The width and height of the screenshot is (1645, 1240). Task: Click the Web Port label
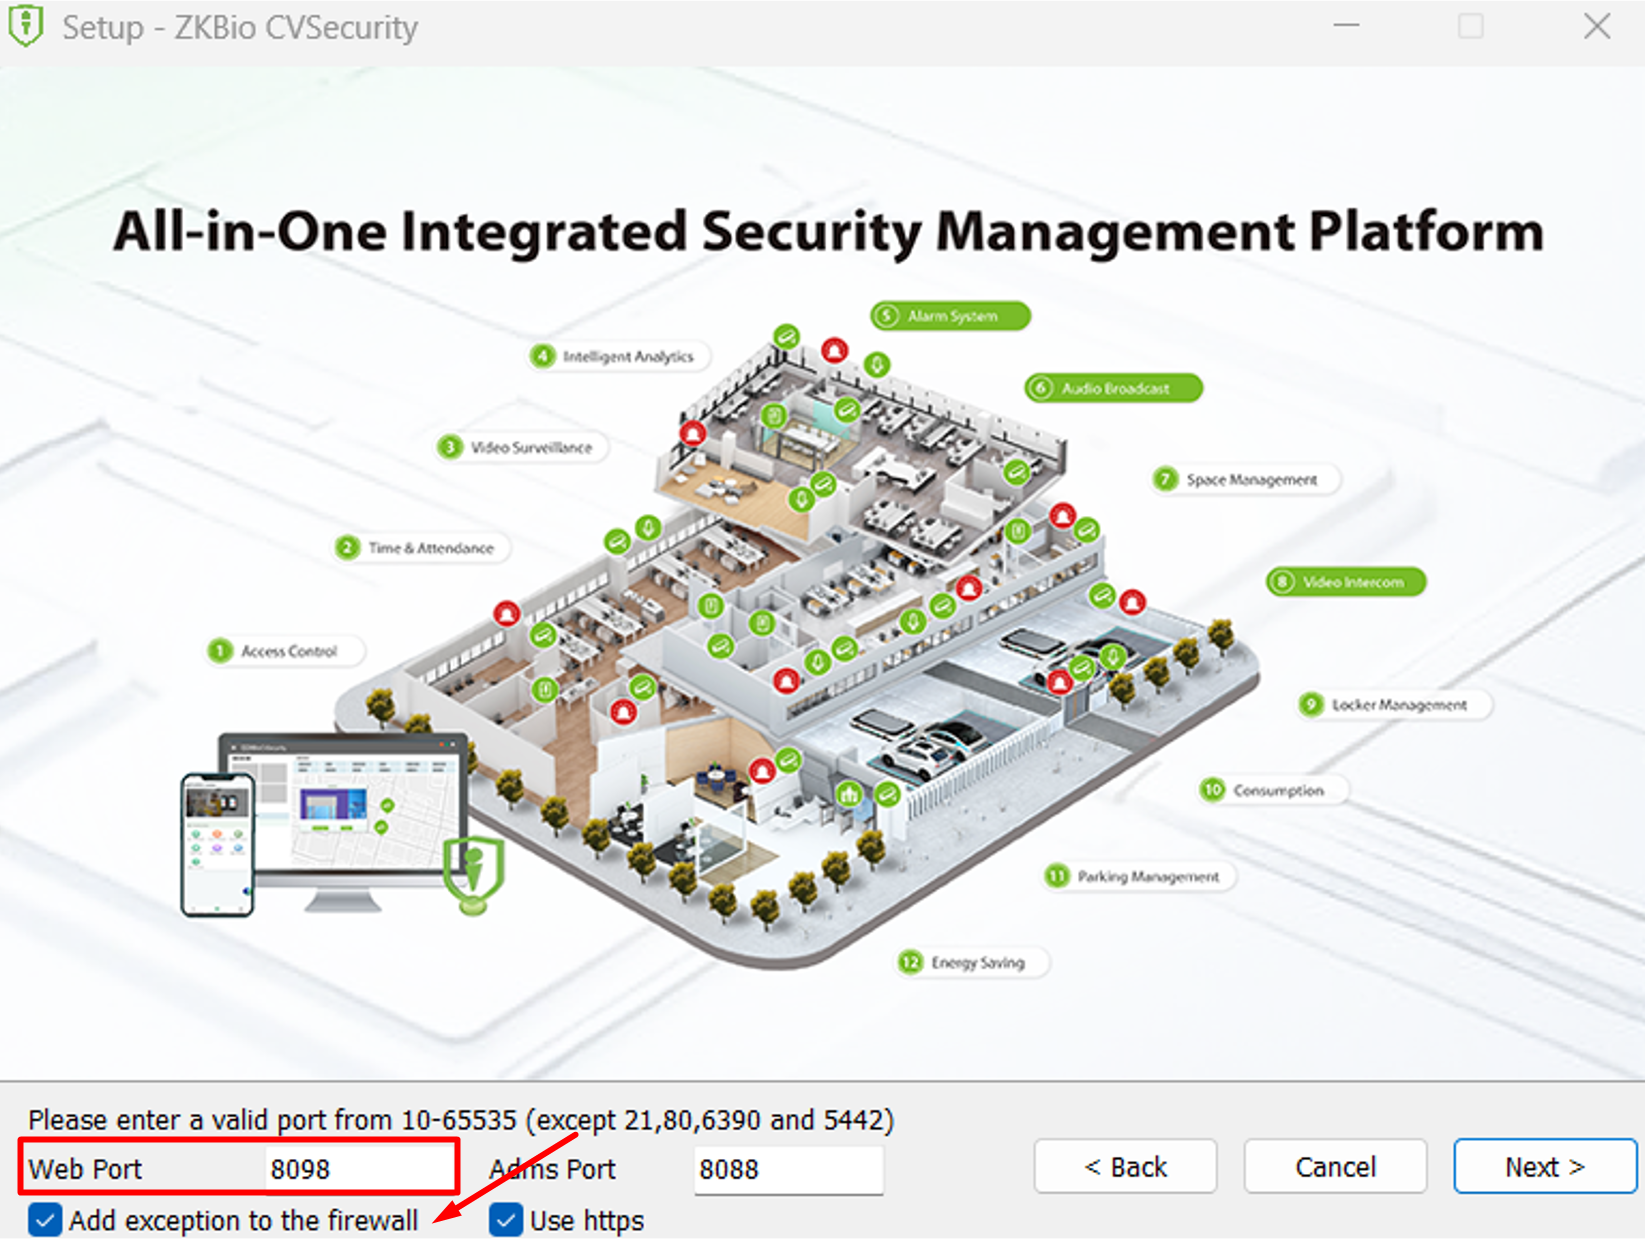85,1169
